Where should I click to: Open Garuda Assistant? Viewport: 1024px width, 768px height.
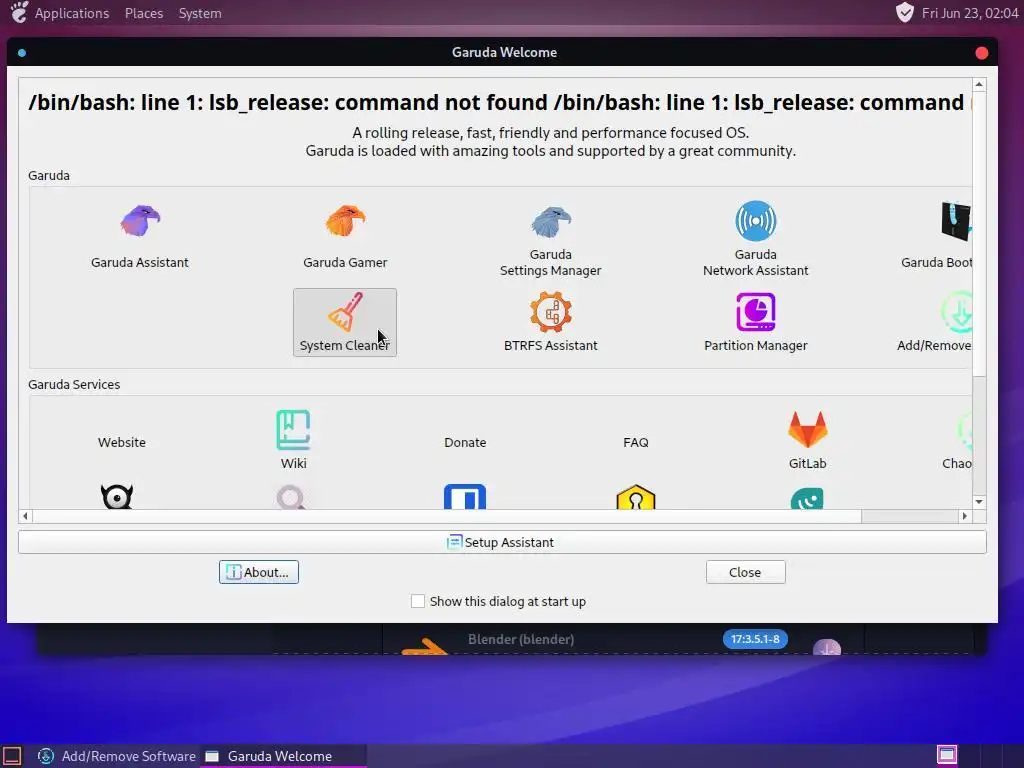pos(139,235)
